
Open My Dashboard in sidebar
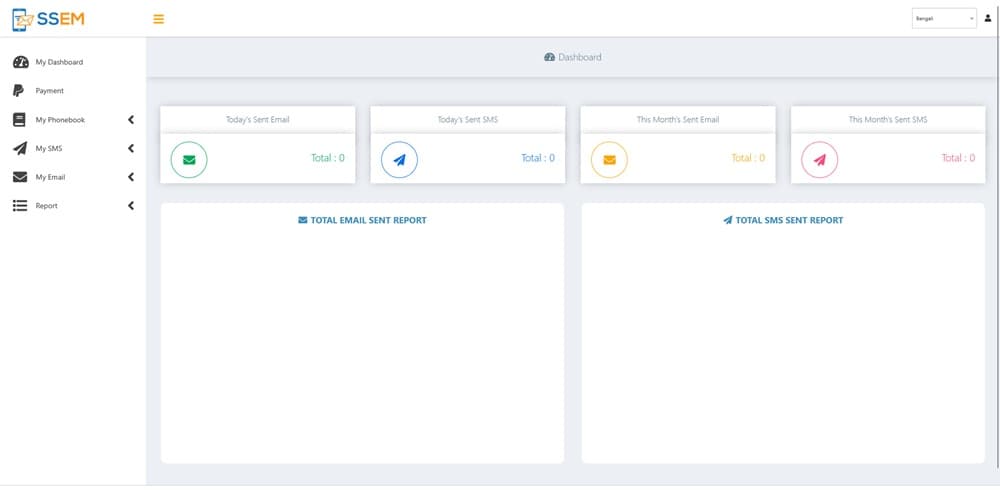pyautogui.click(x=59, y=62)
